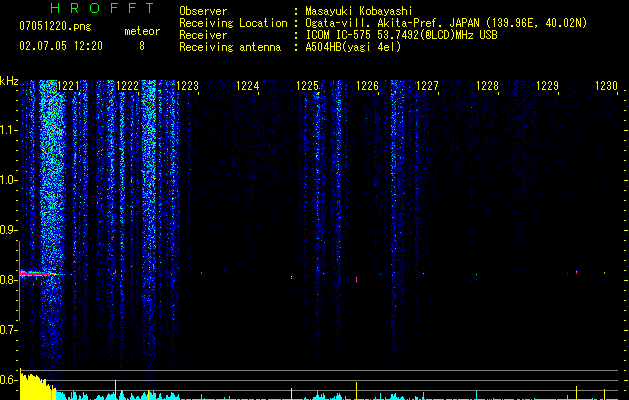Click time marker 1229
The height and width of the screenshot is (400, 629).
coord(547,86)
